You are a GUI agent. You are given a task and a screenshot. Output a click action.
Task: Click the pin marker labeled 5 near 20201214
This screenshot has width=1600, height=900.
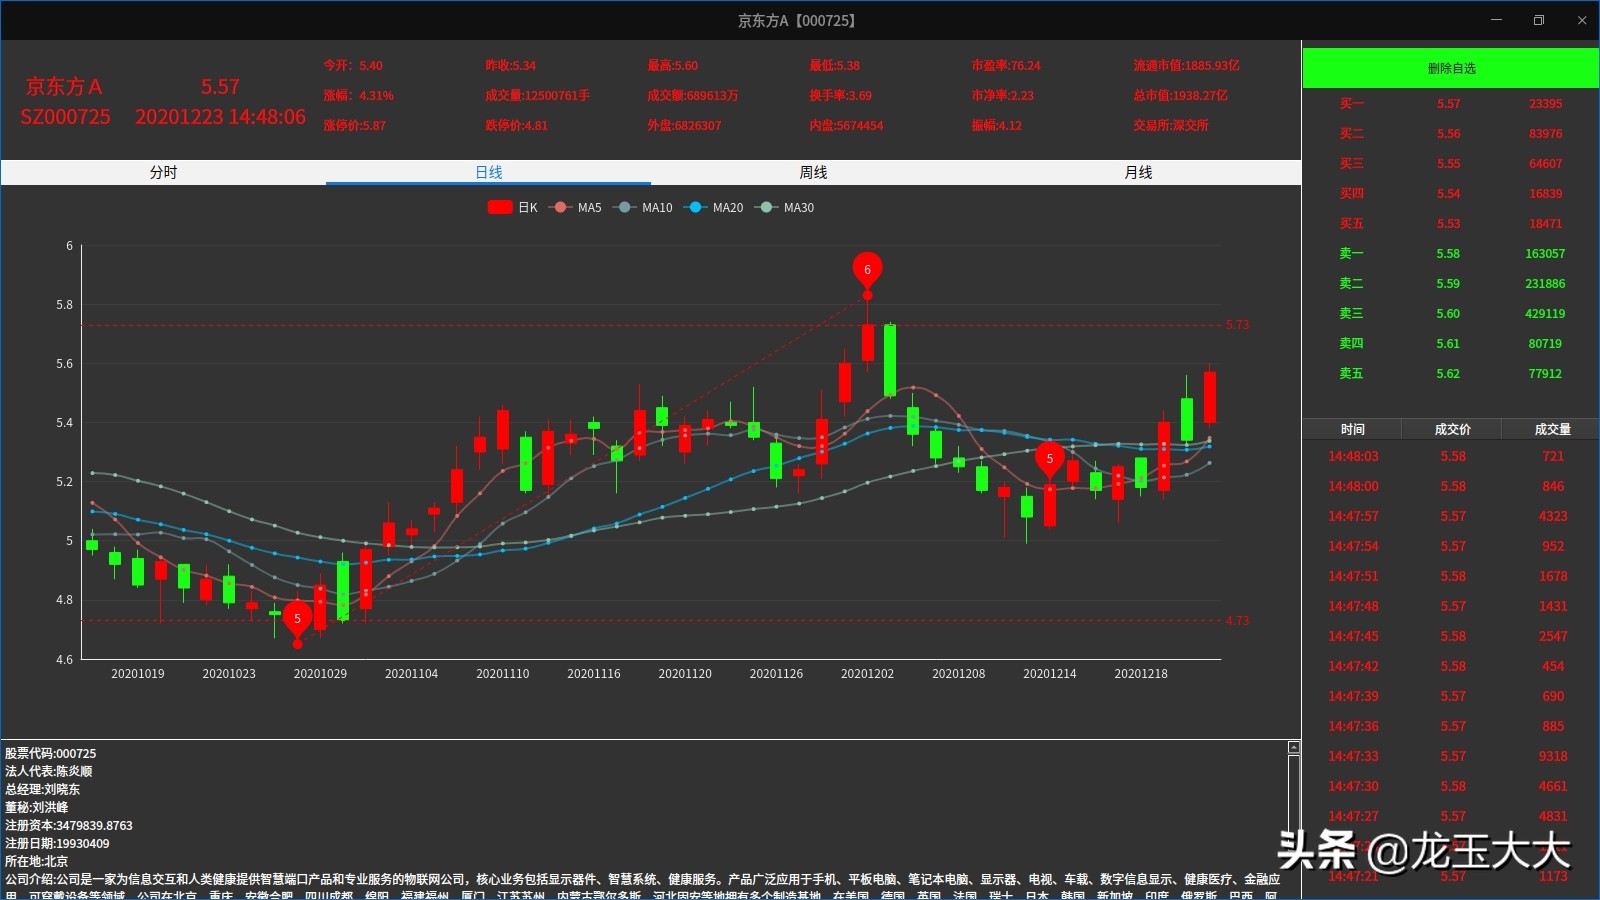point(1049,458)
